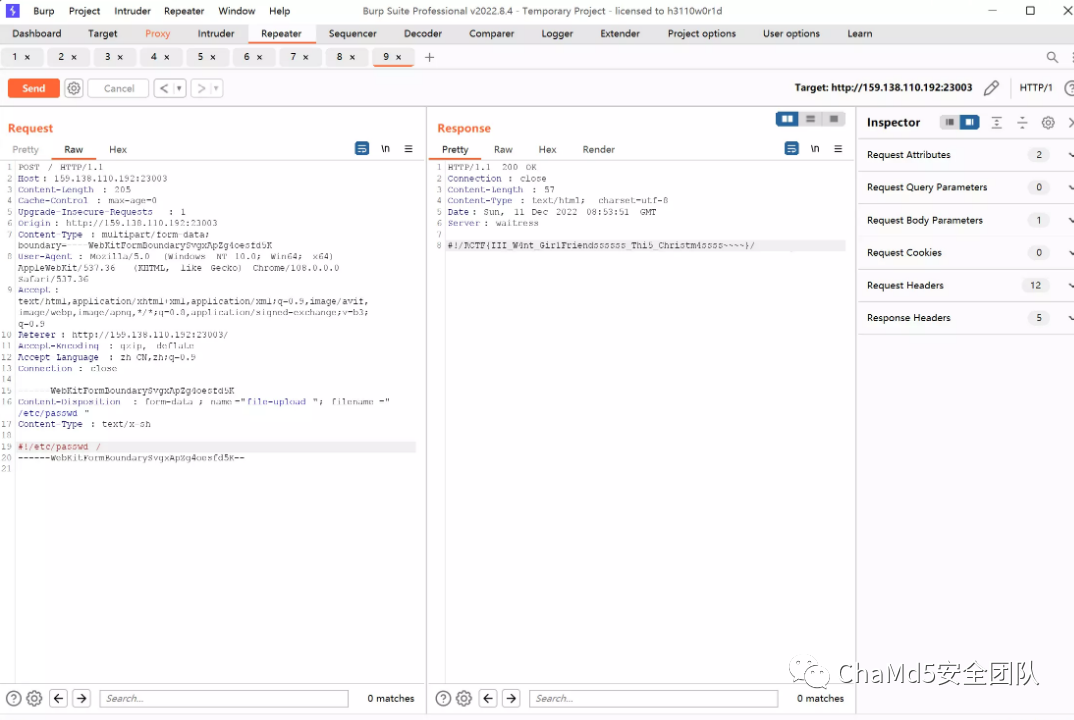Open Request search settings gear
1074x720 pixels.
[x=34, y=699]
